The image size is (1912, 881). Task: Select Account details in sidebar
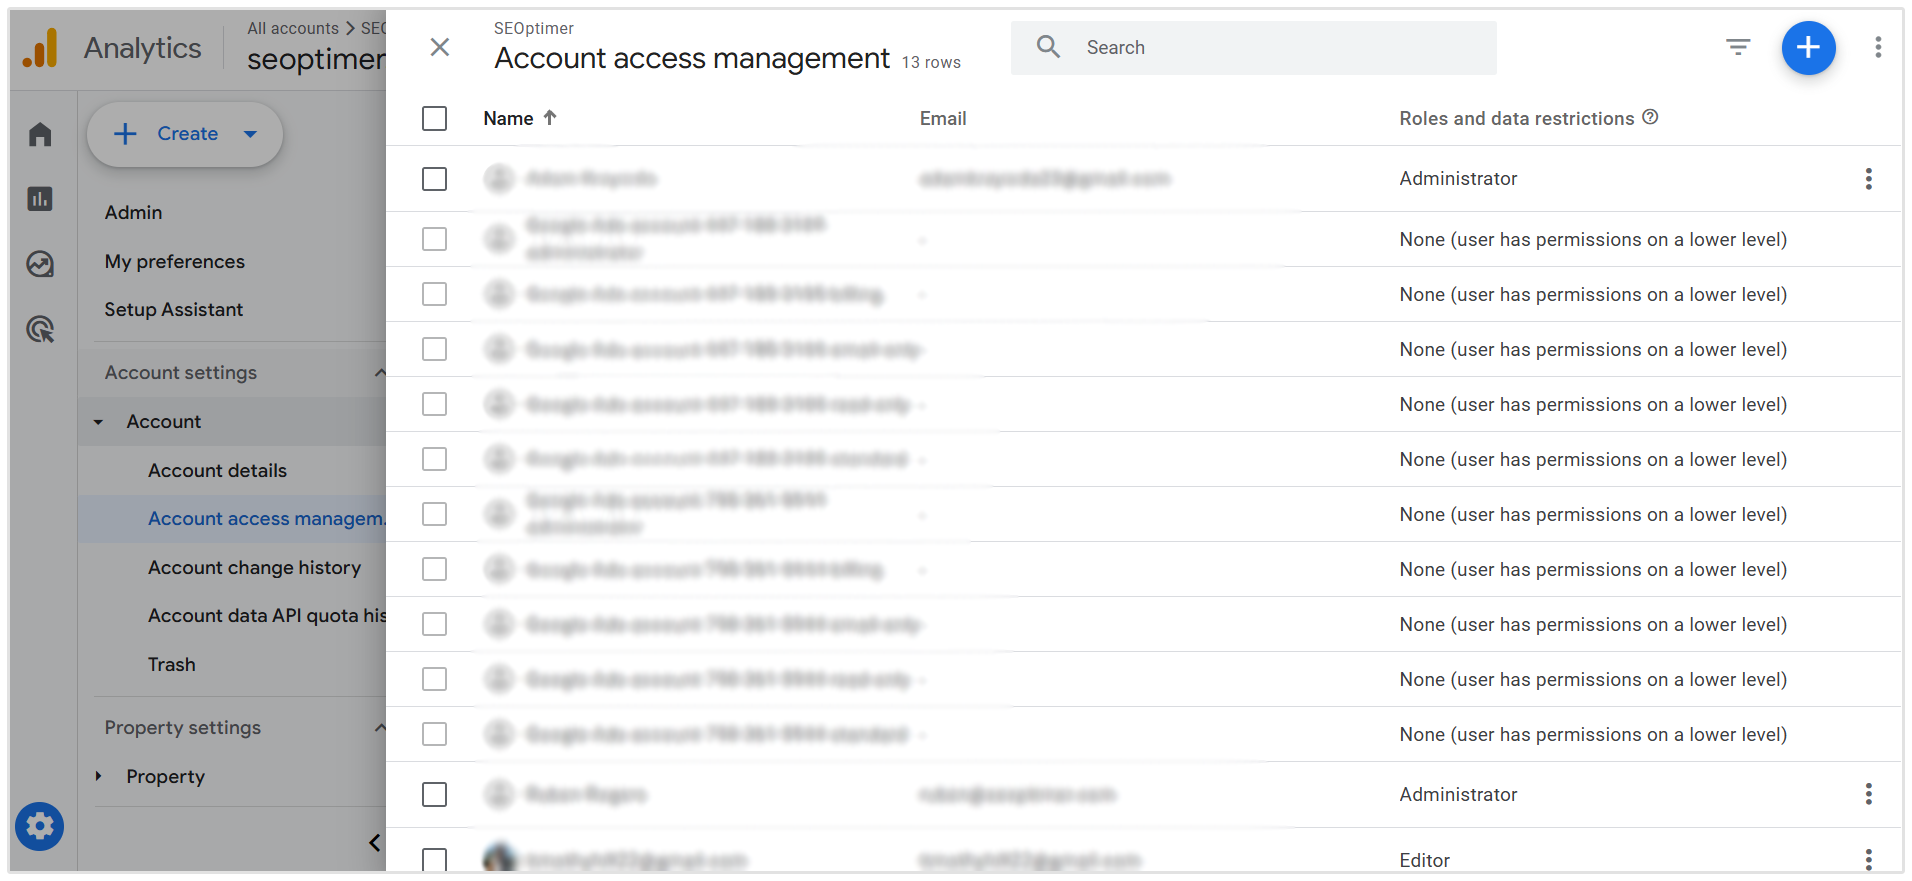(217, 470)
